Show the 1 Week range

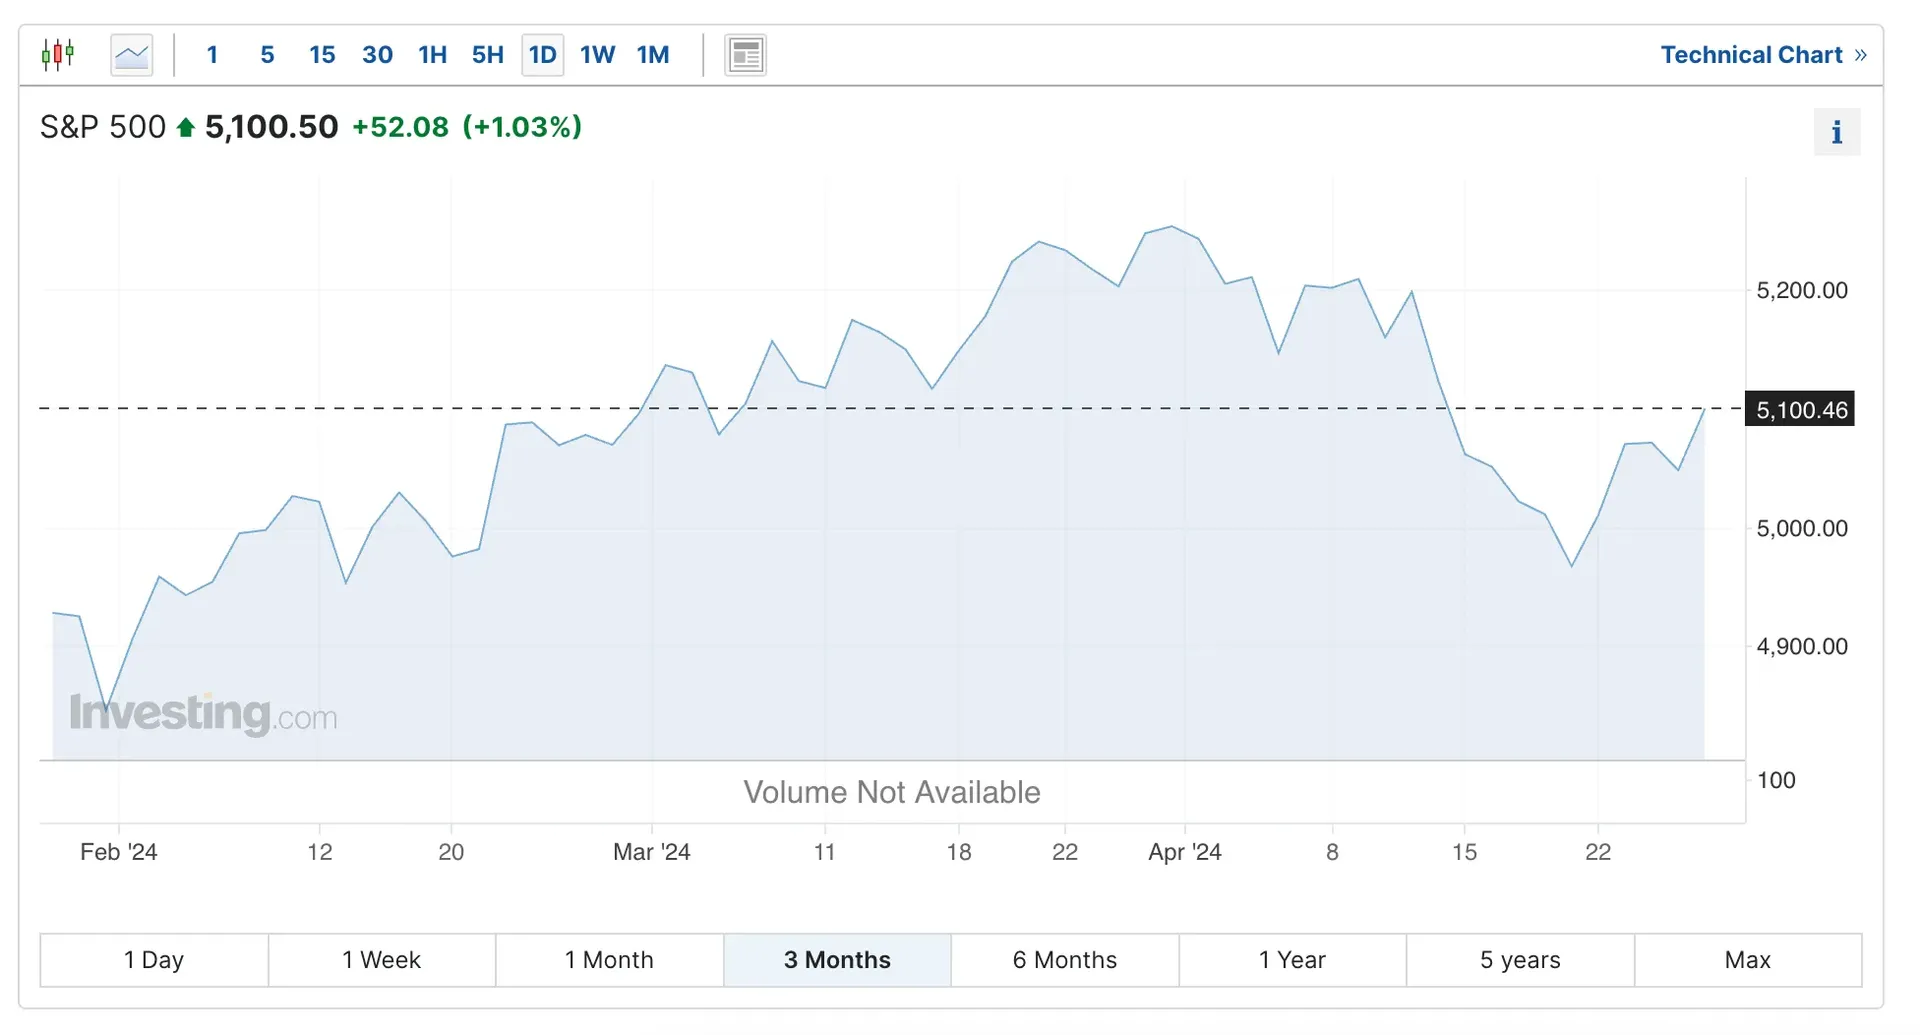(382, 960)
